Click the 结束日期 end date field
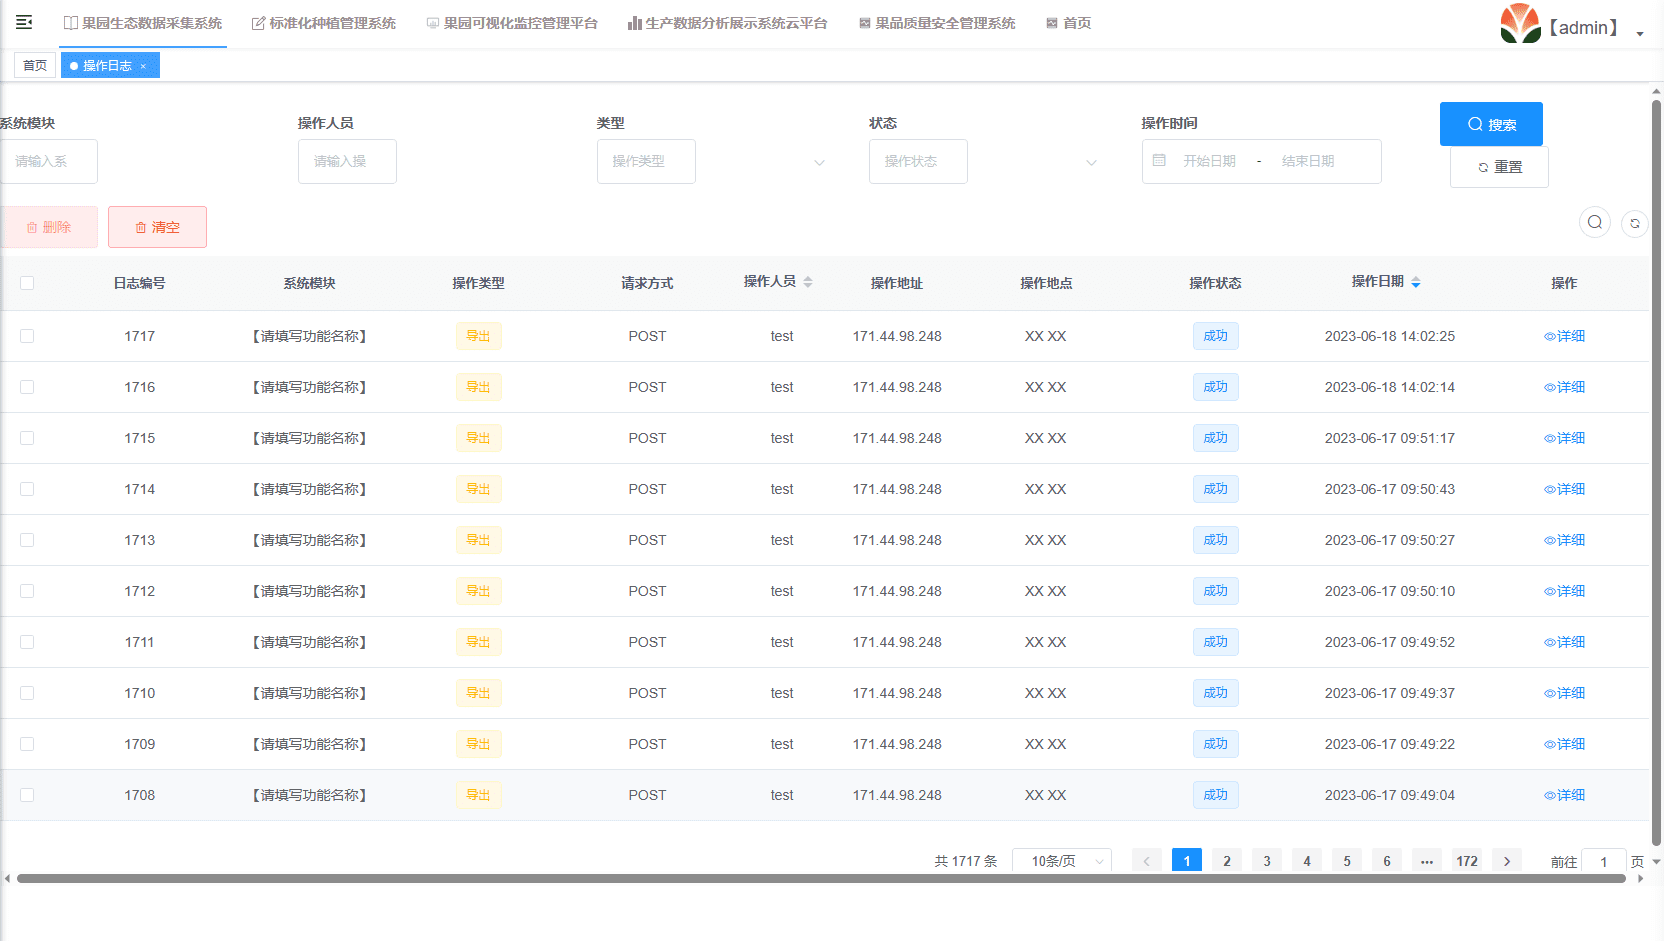 coord(1308,161)
